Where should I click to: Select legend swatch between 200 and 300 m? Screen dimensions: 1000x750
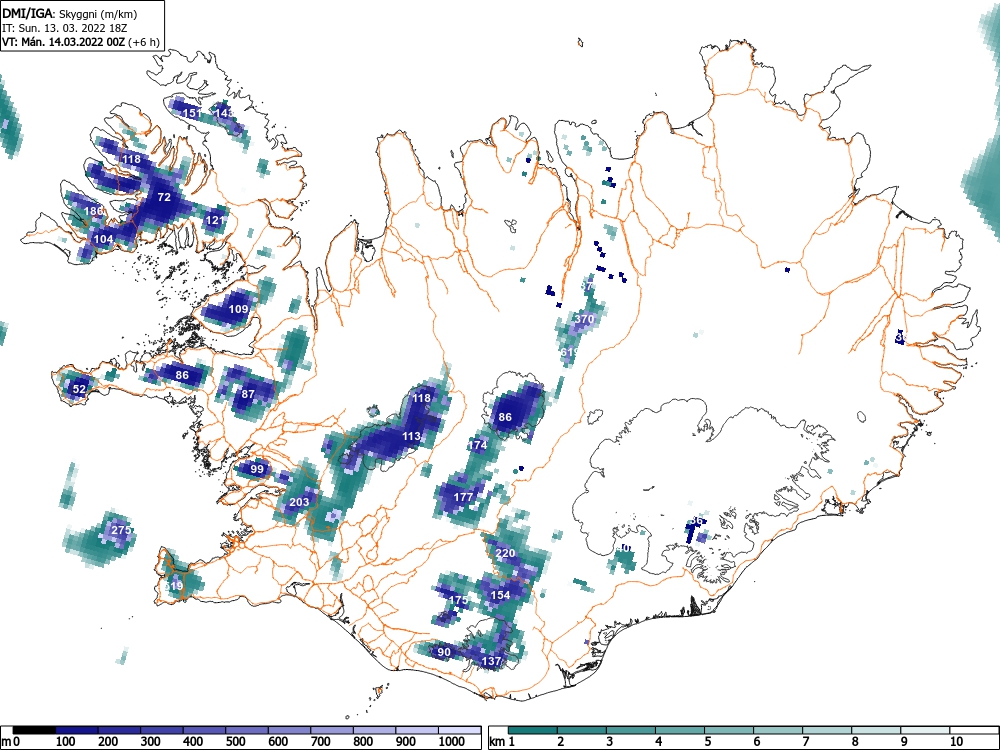pos(119,730)
